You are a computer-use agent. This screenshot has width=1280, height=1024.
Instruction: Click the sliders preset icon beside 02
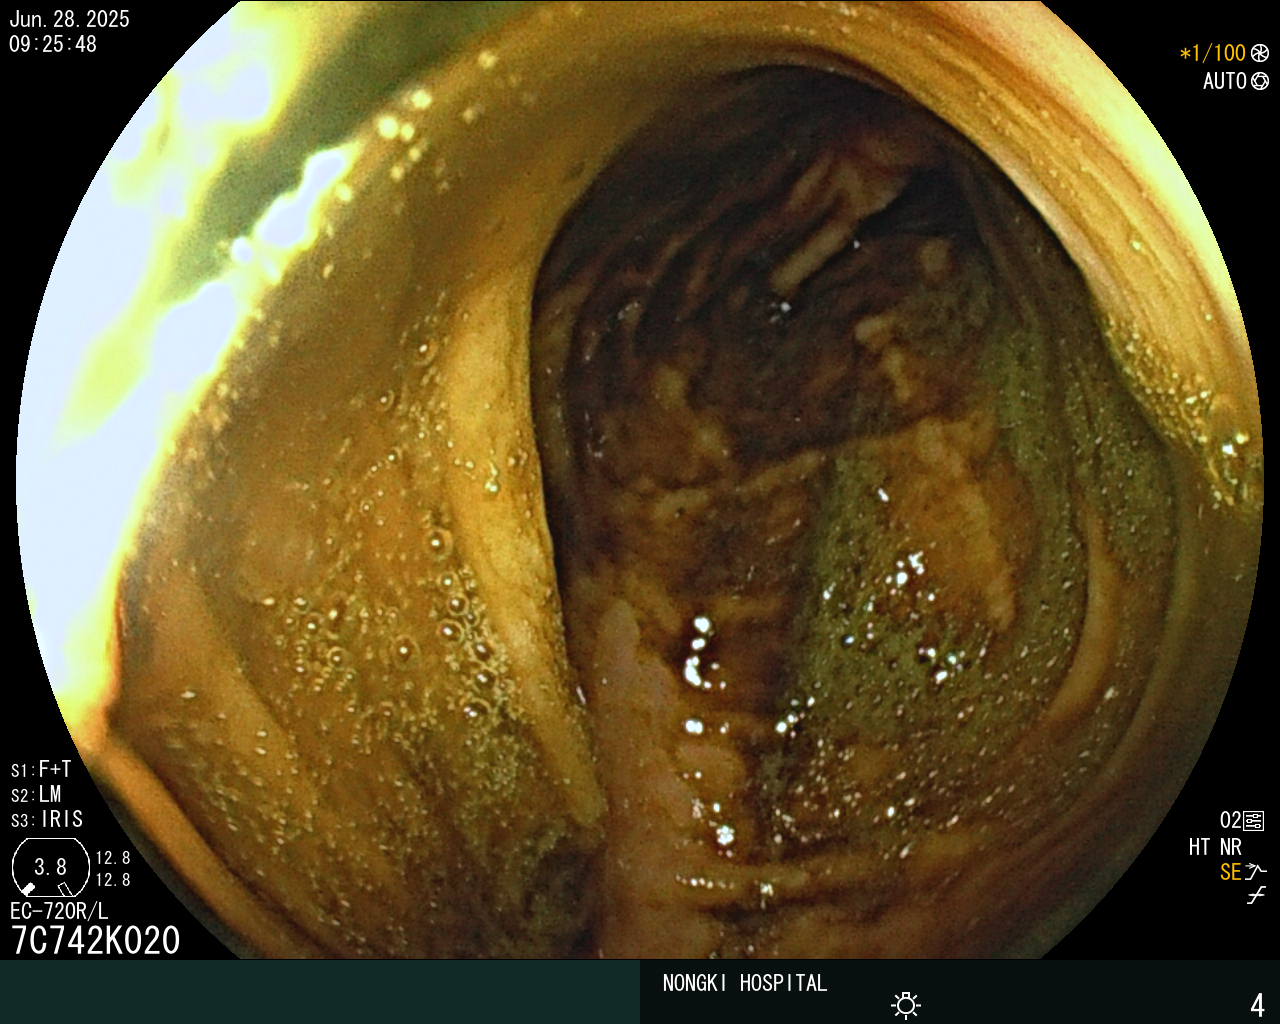pyautogui.click(x=1254, y=821)
